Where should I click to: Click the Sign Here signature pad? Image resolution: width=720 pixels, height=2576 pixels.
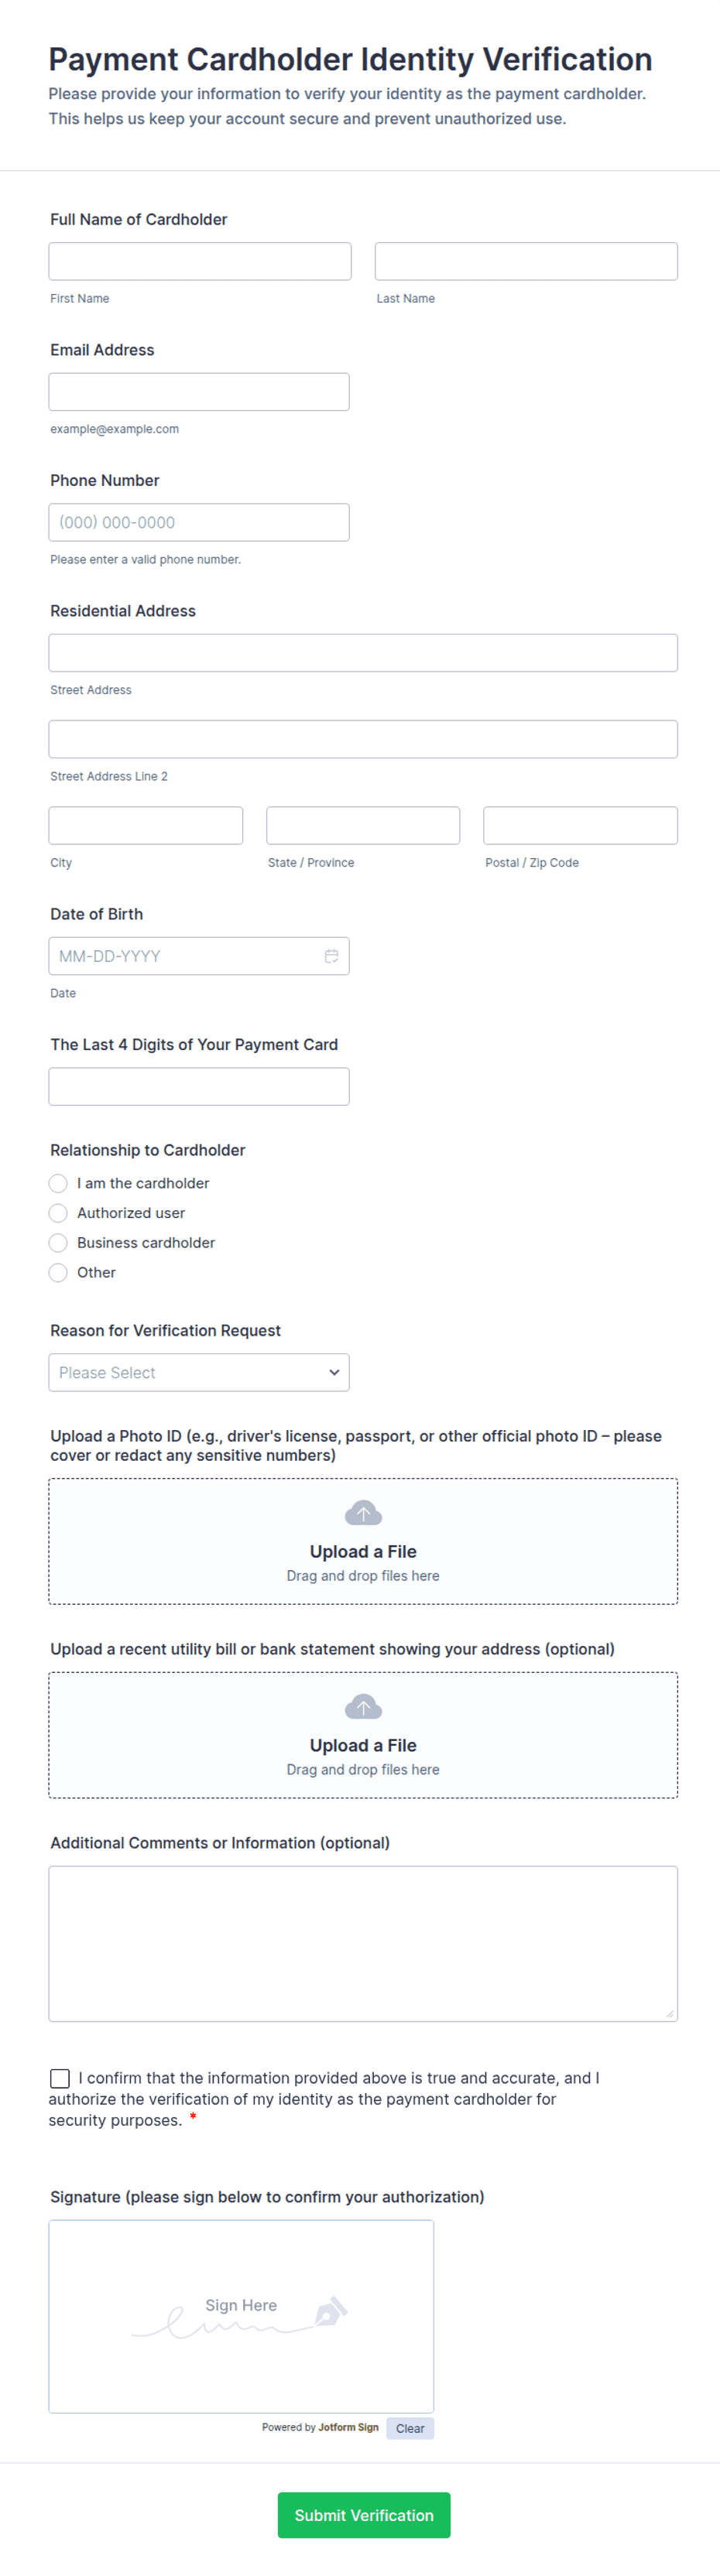(x=241, y=2317)
